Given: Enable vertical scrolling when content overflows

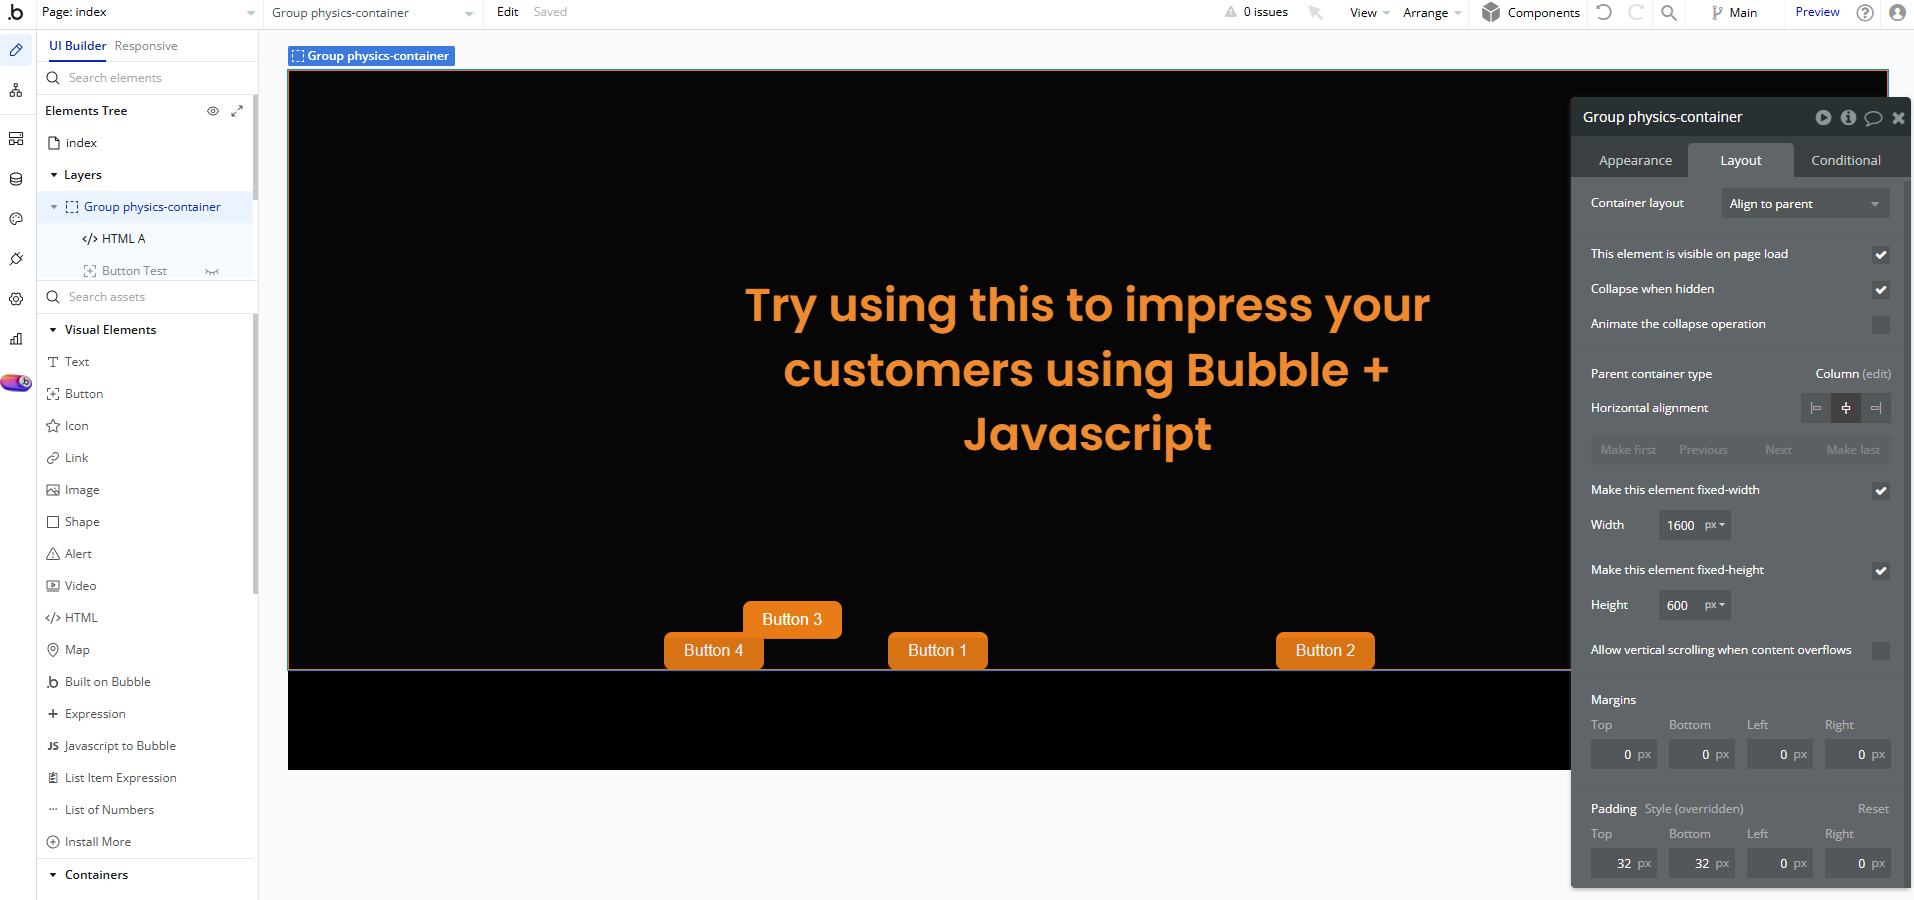Looking at the screenshot, I should click(1881, 651).
